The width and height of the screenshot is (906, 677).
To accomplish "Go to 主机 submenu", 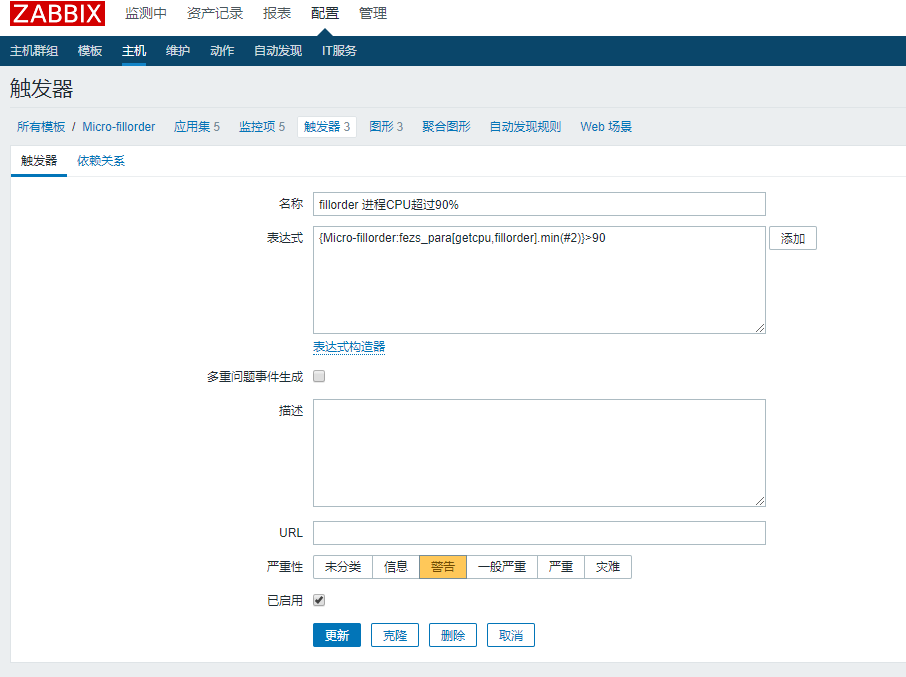I will pos(134,51).
